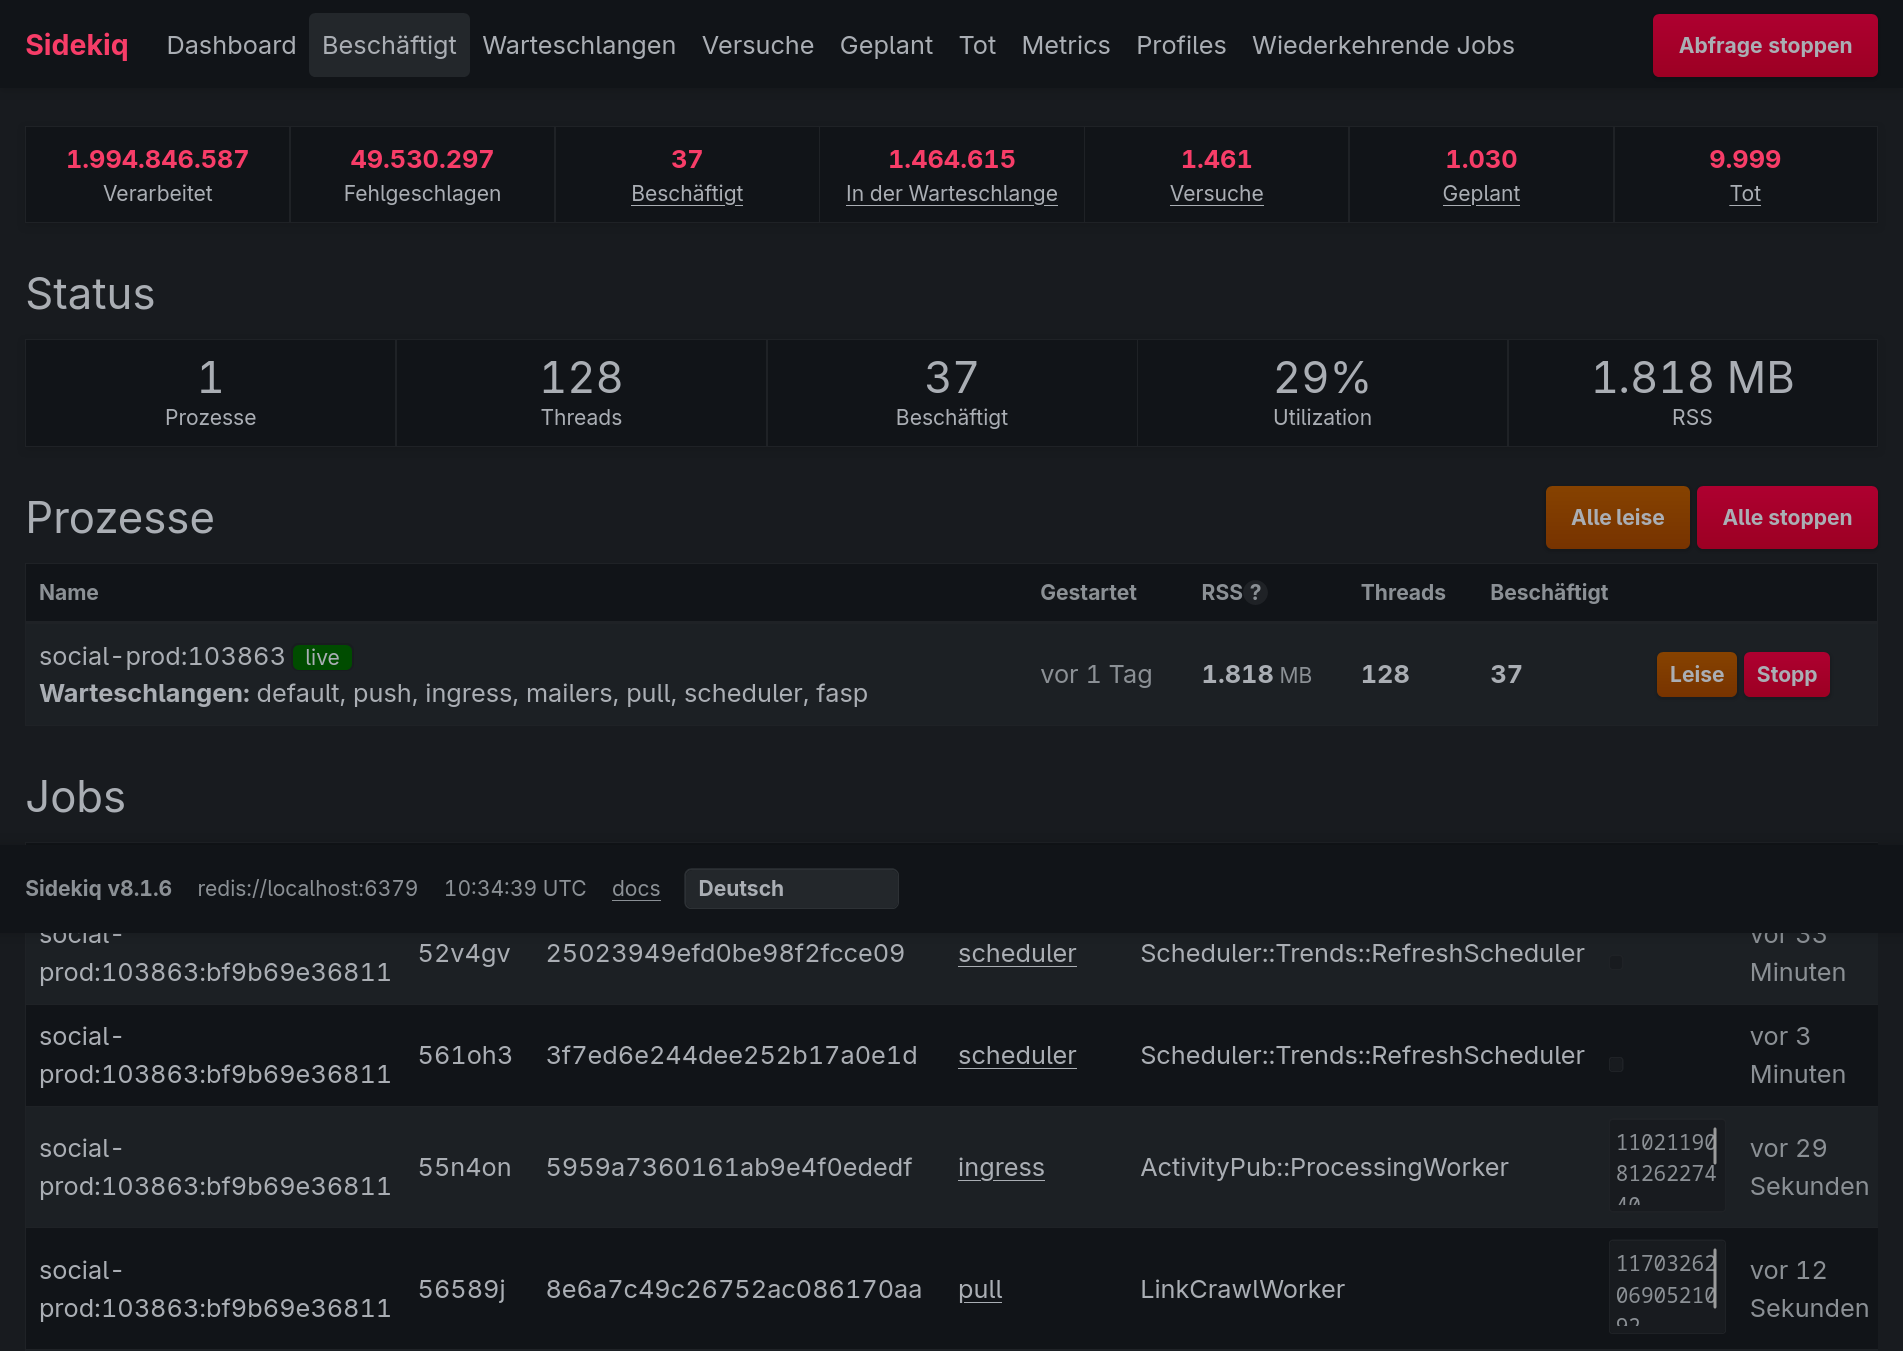This screenshot has width=1904, height=1351.
Task: Click the thread ID 56589j
Action: tap(461, 1289)
